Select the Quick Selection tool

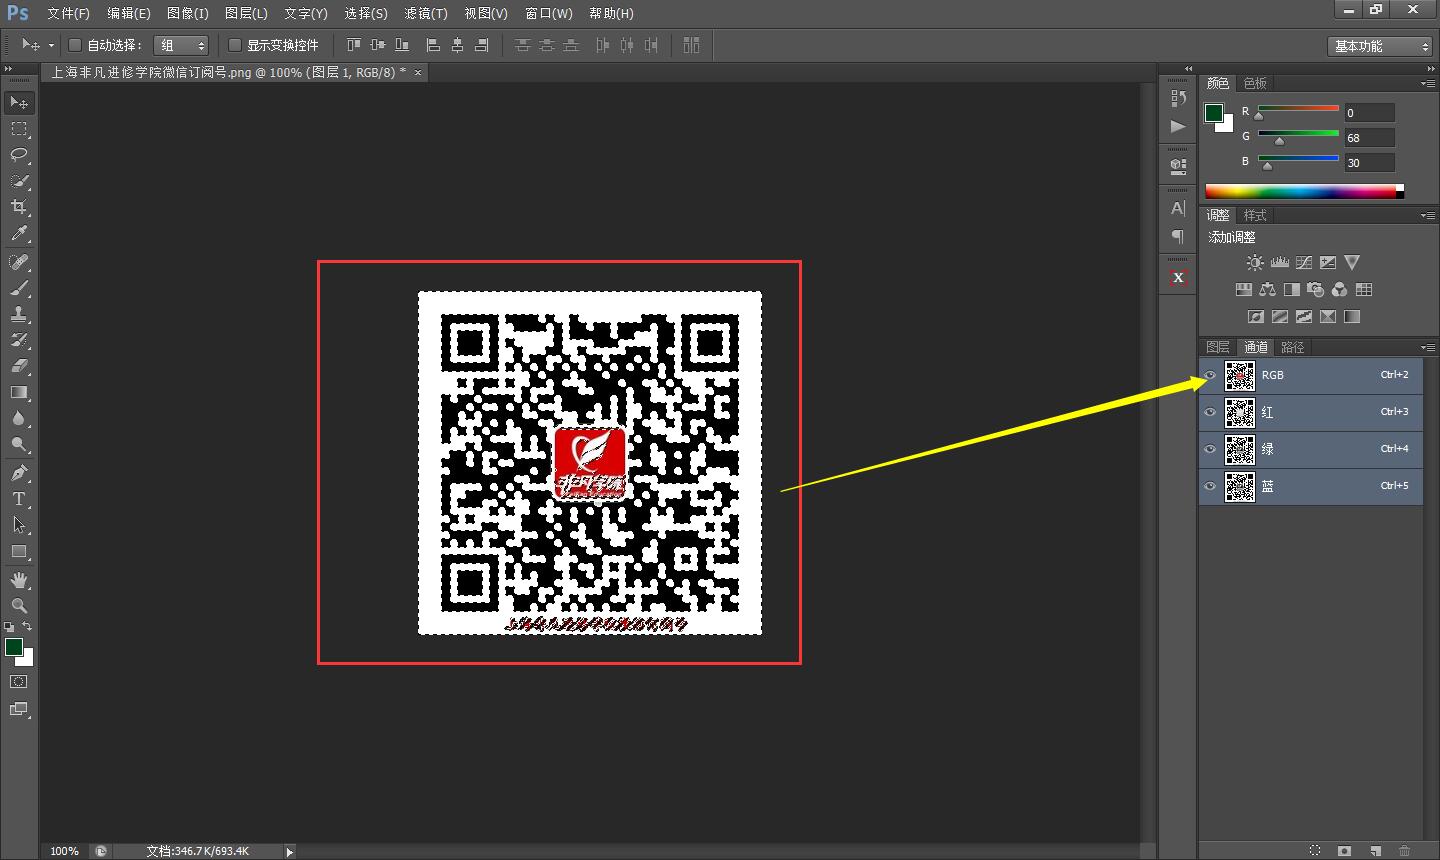click(19, 181)
